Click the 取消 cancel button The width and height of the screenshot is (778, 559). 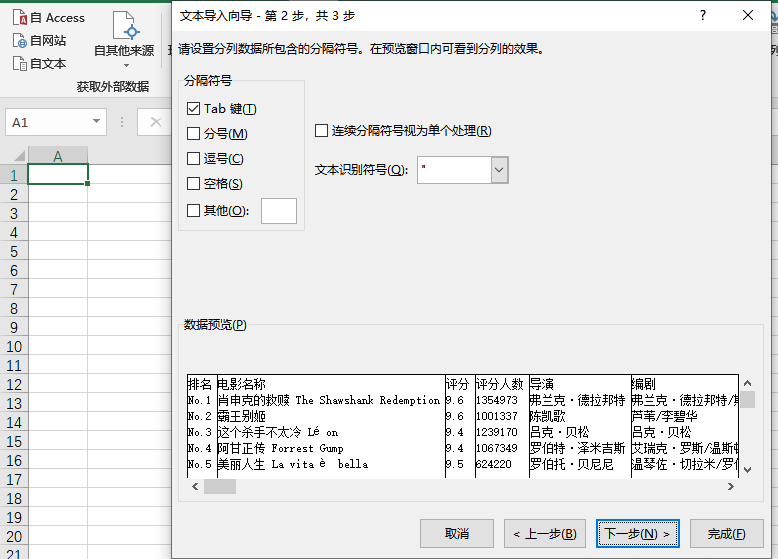[456, 534]
